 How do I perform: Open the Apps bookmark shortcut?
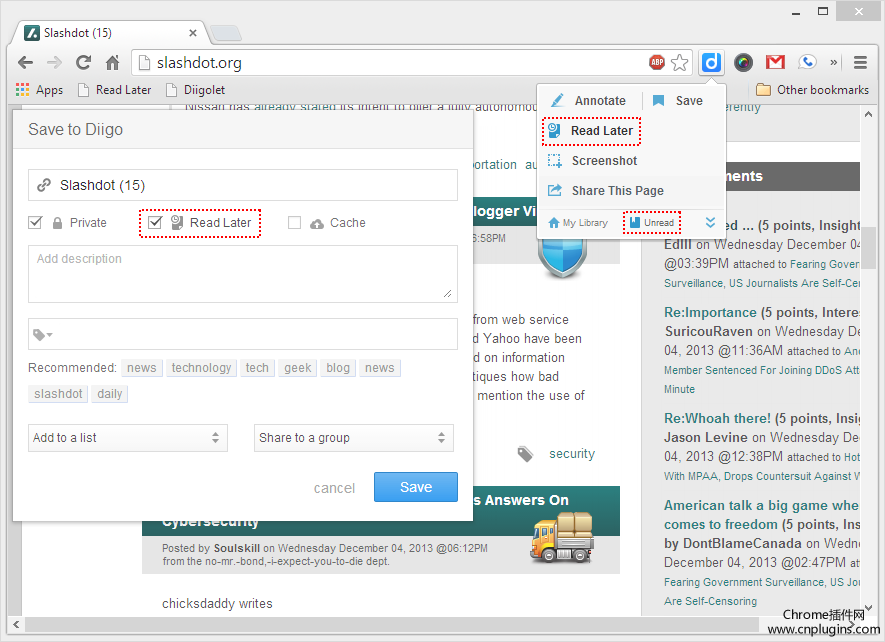(x=39, y=90)
